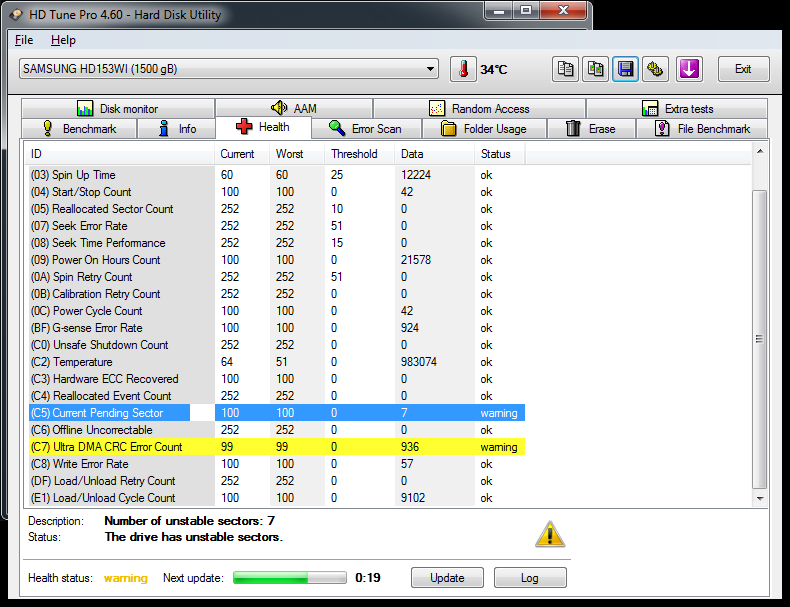Switch to the Folder Usage tab

click(484, 128)
